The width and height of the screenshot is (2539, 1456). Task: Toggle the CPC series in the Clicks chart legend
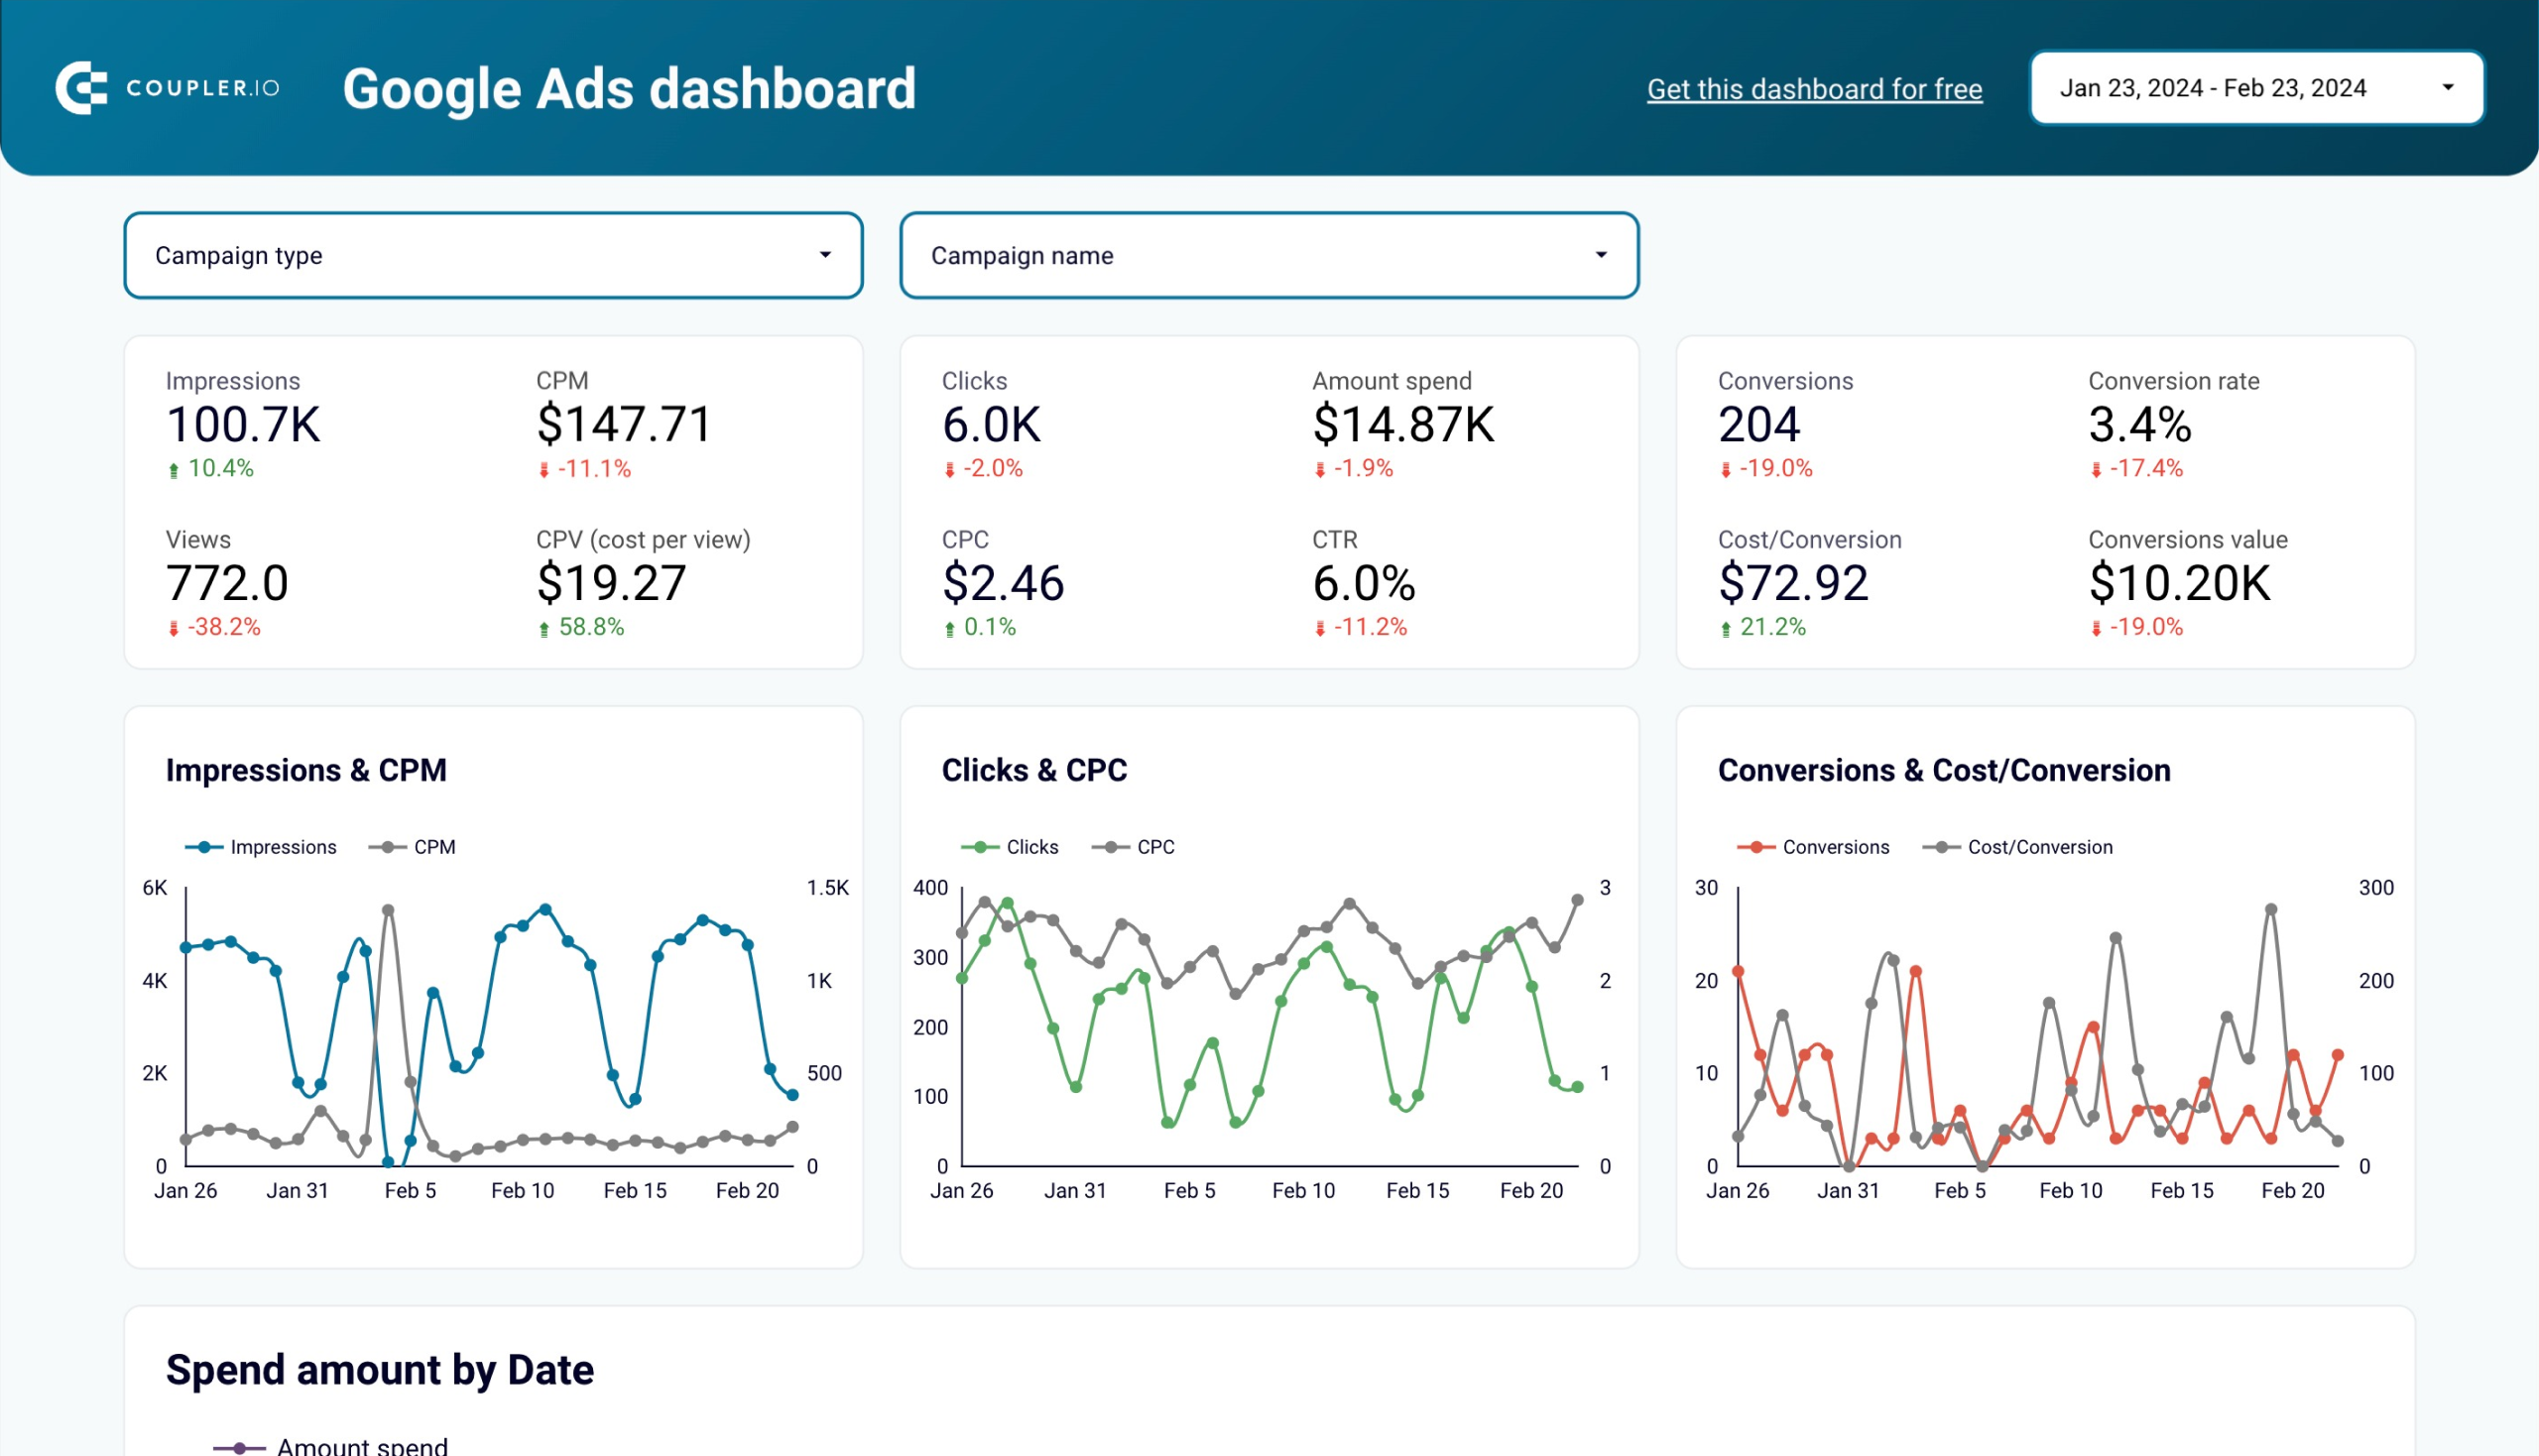[x=1140, y=846]
